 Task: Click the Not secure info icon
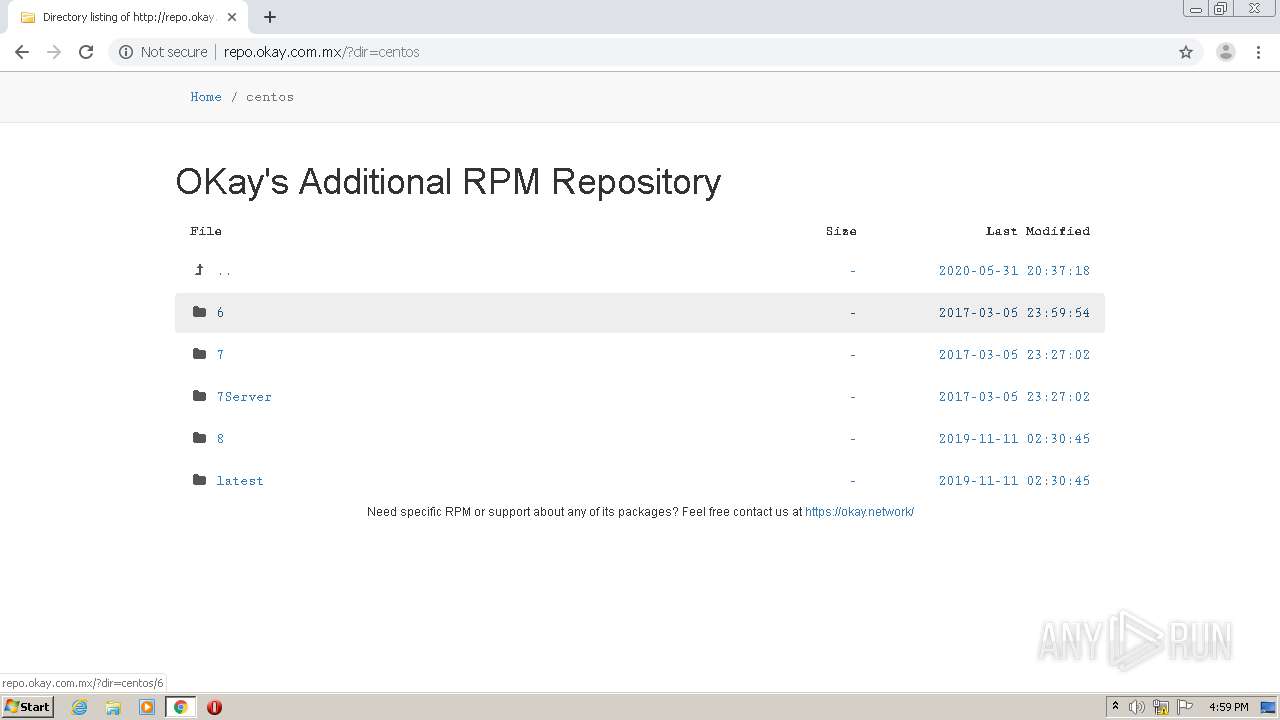126,52
